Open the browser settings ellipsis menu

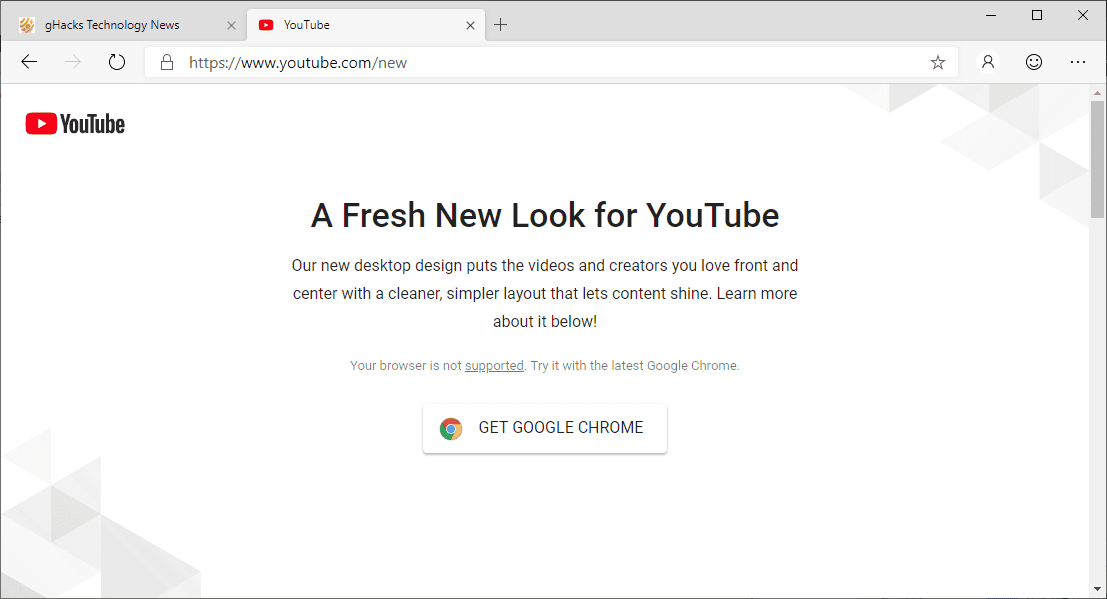(x=1077, y=62)
